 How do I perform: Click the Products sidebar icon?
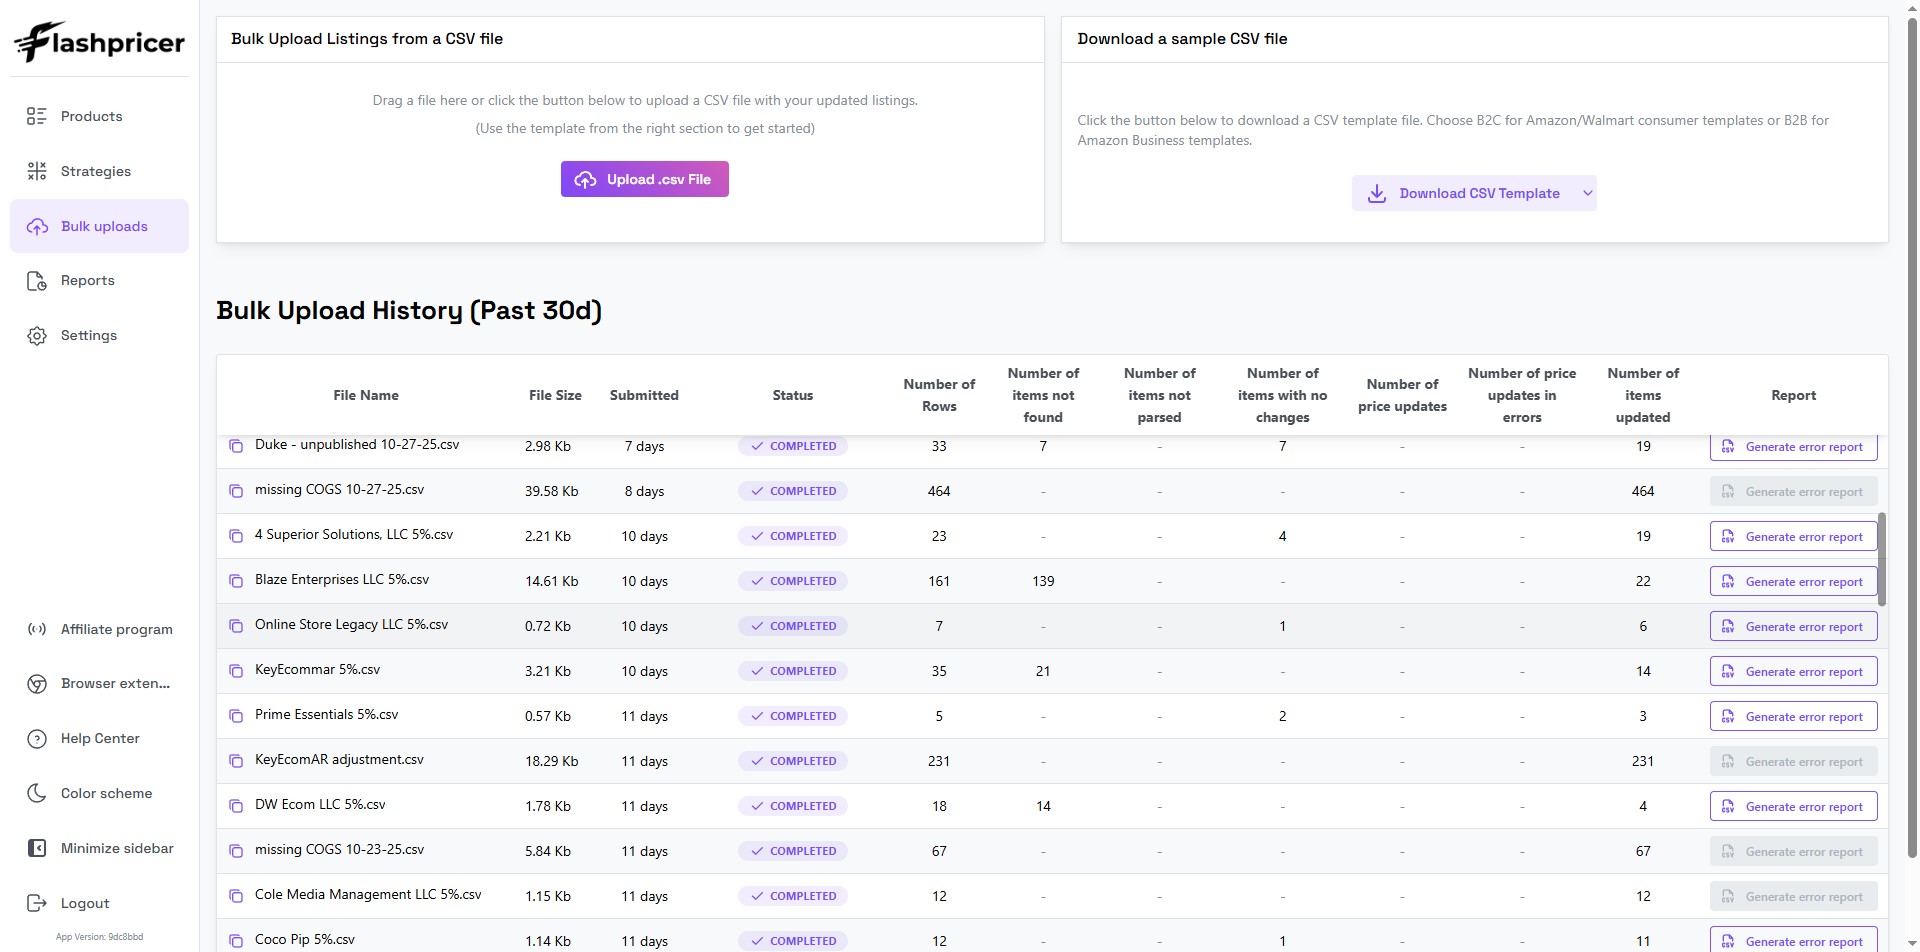click(x=37, y=117)
